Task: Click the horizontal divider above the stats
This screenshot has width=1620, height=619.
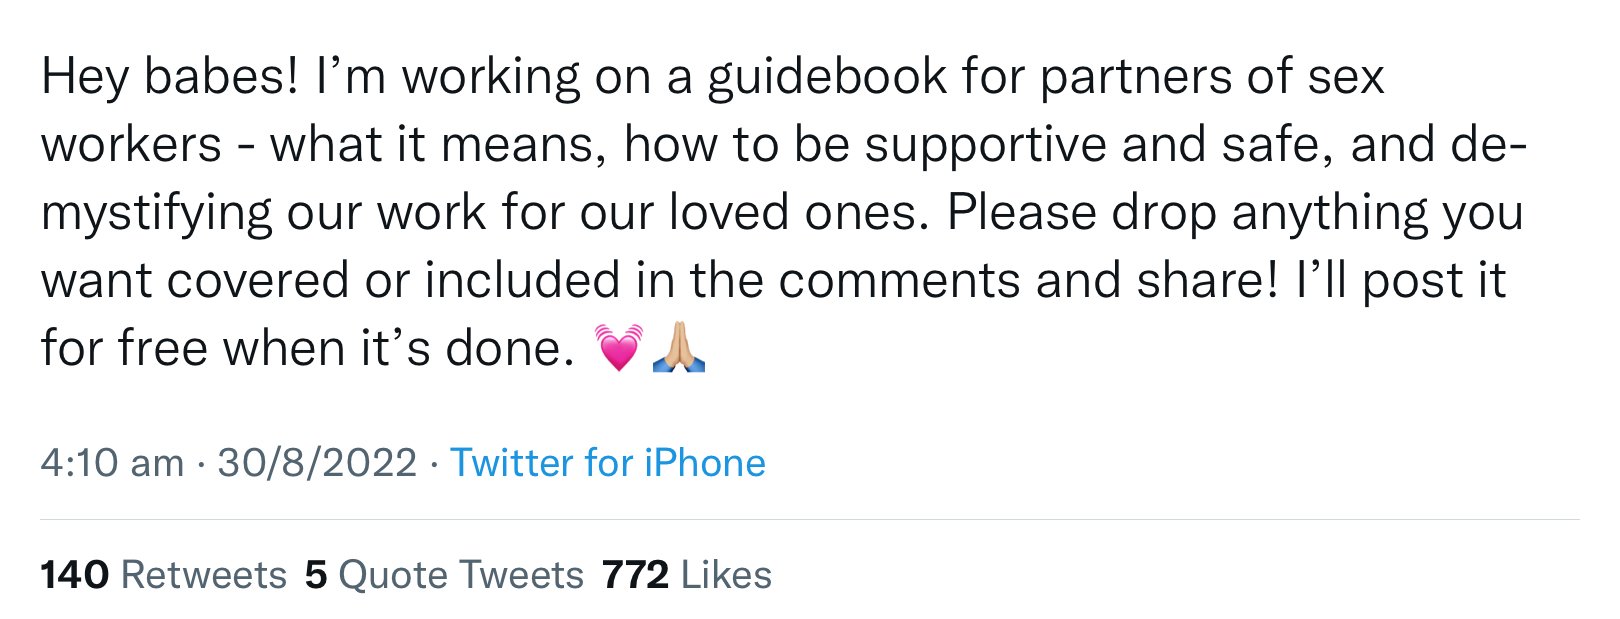Action: click(810, 520)
